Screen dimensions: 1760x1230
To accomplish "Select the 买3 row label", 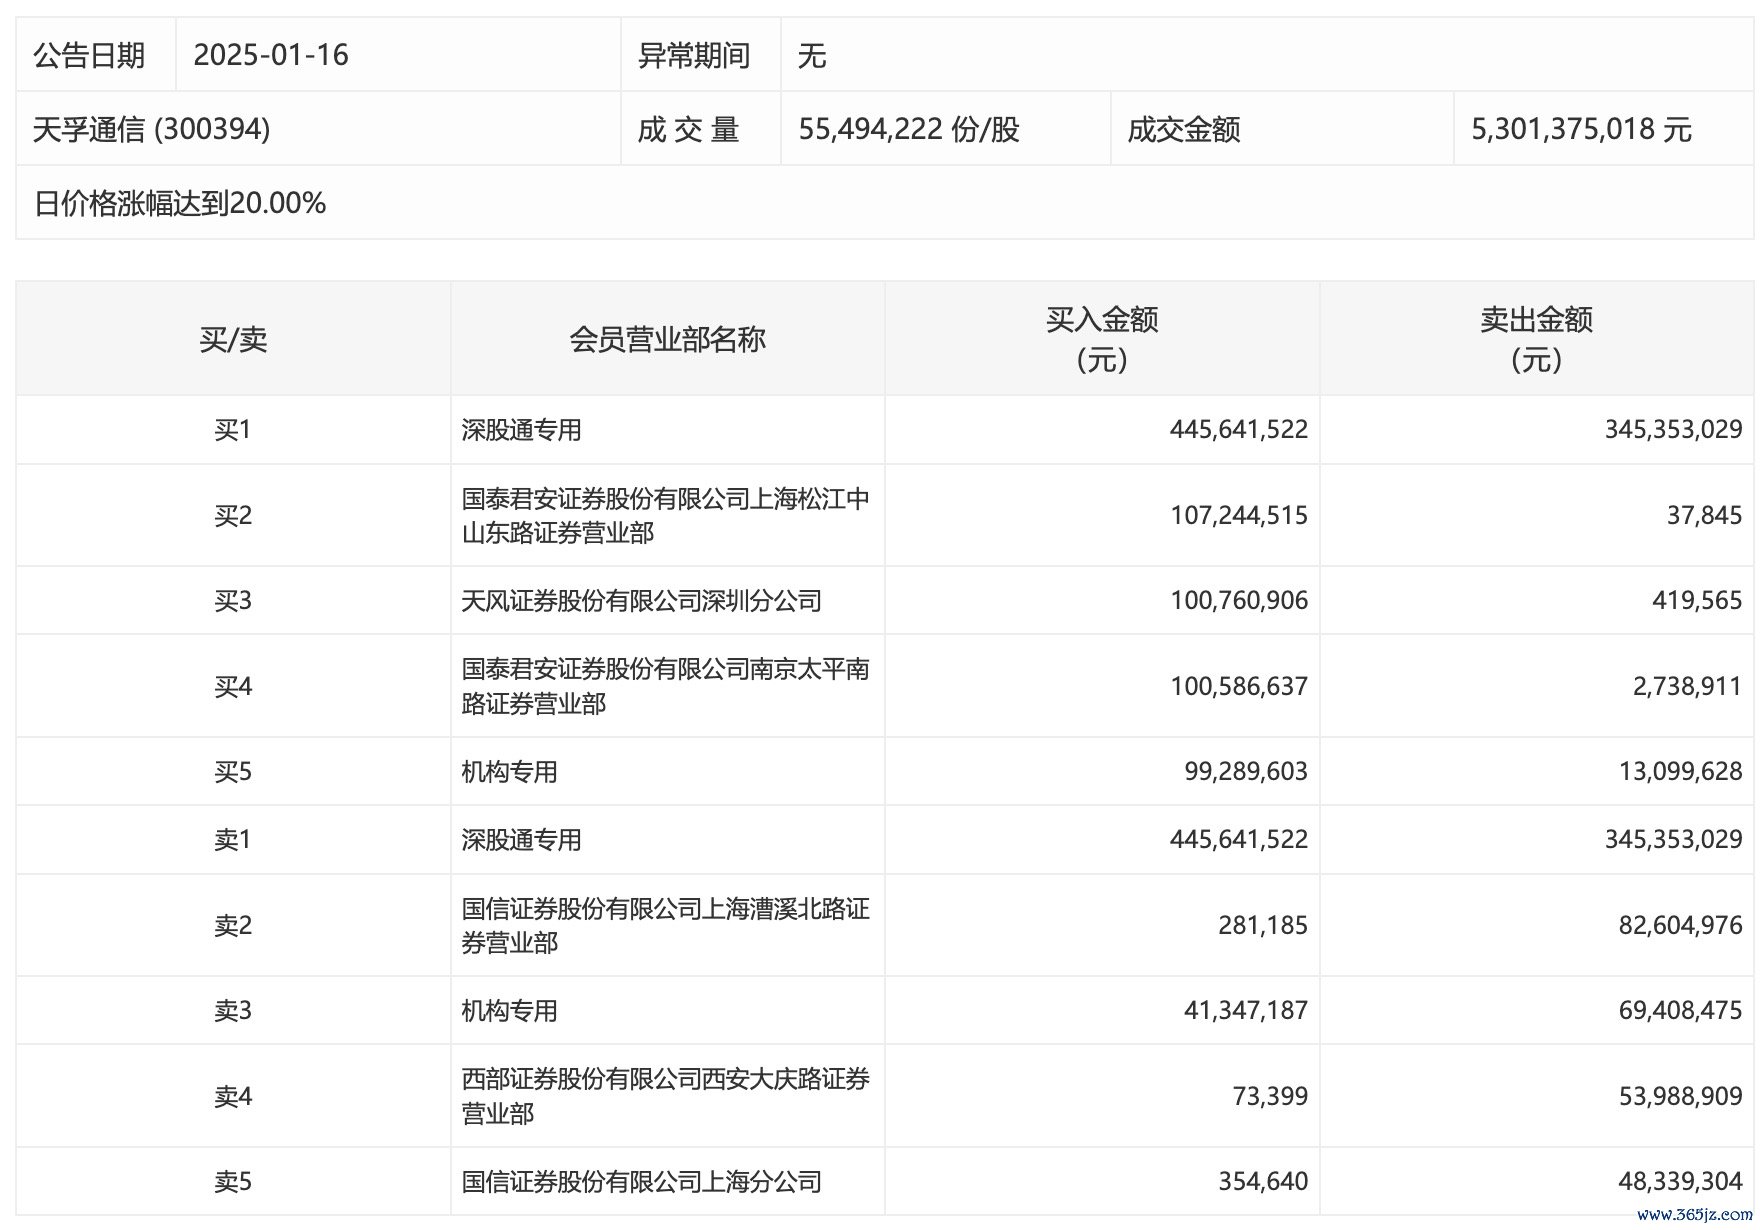I will [233, 601].
